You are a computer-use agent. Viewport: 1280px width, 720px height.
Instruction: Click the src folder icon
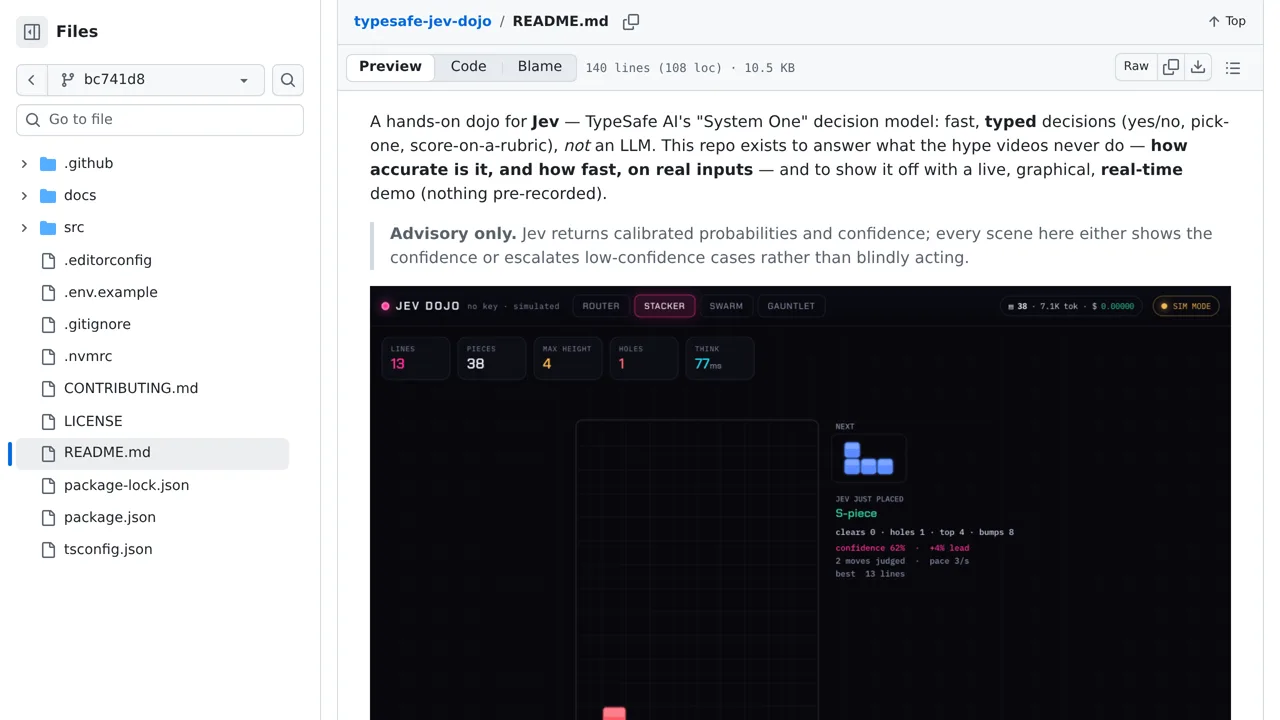coord(48,227)
